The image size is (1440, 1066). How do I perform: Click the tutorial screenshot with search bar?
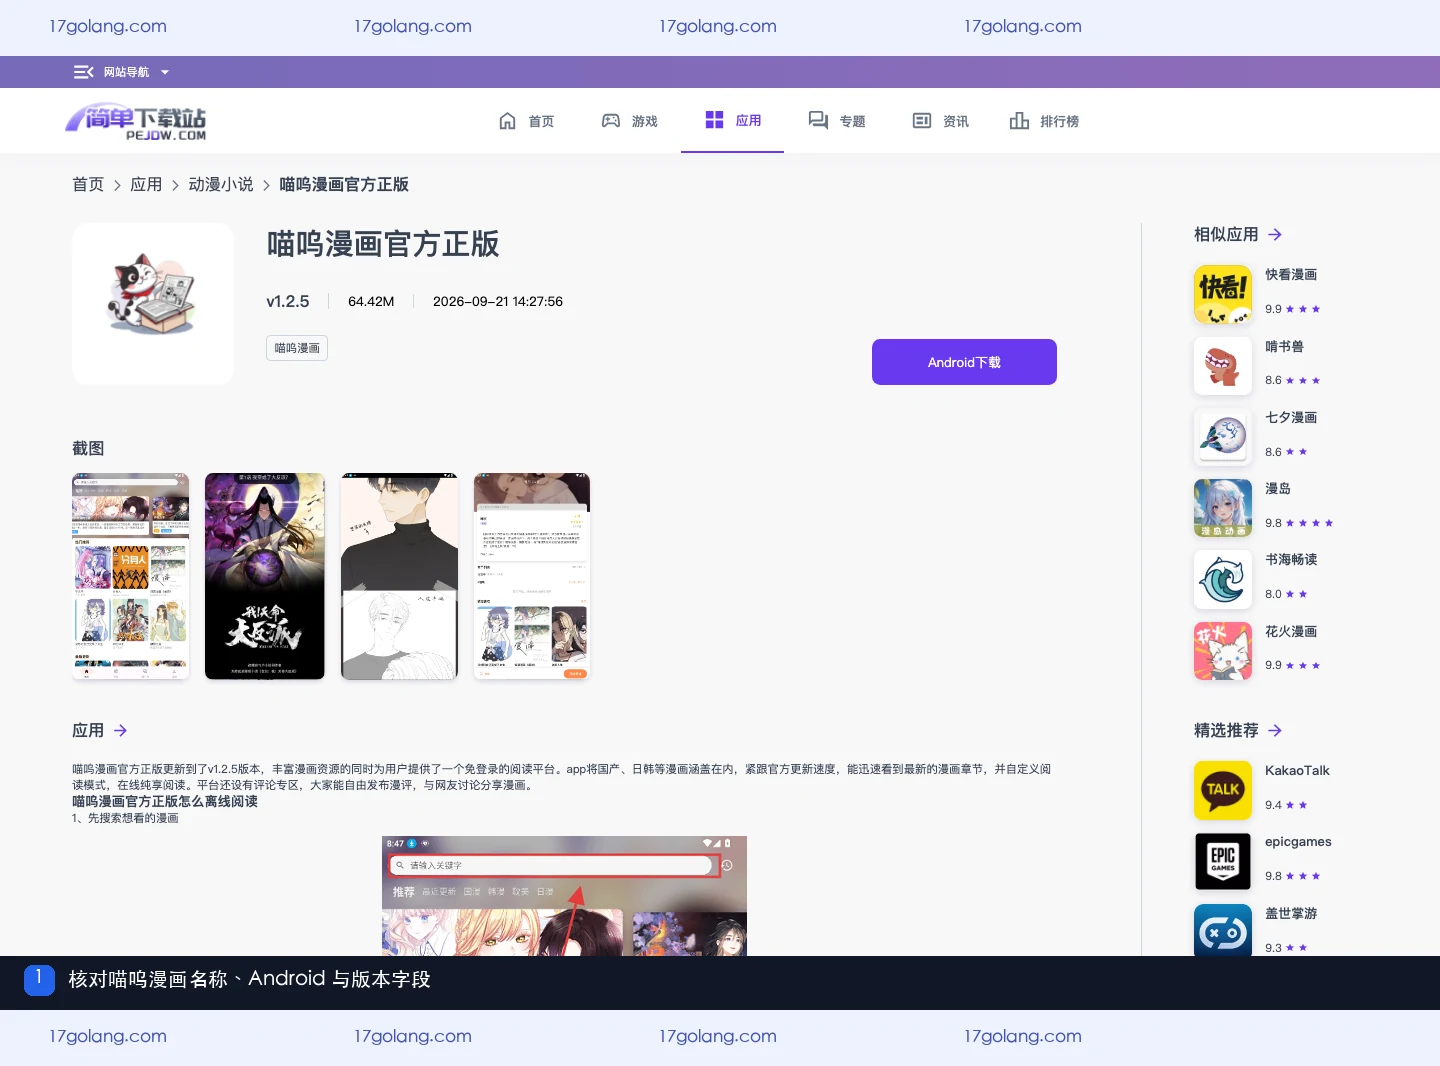pos(564,896)
